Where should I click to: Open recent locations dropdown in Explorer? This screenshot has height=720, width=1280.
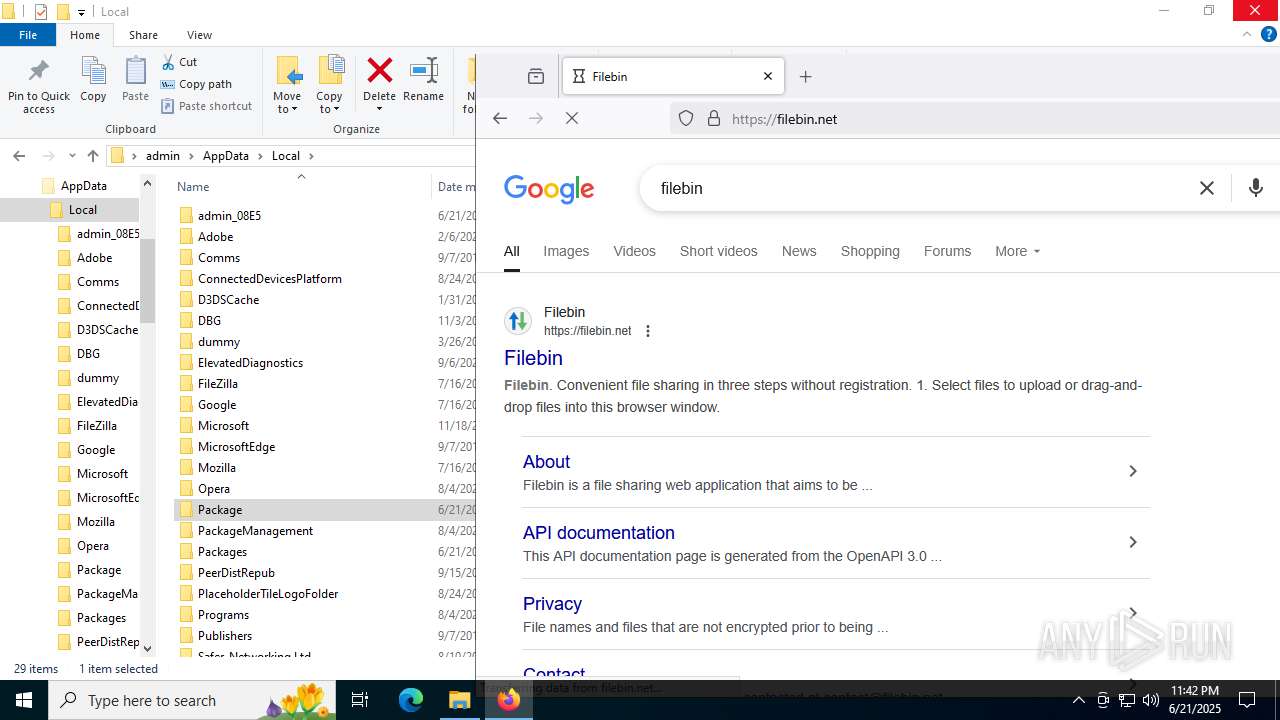(x=72, y=156)
